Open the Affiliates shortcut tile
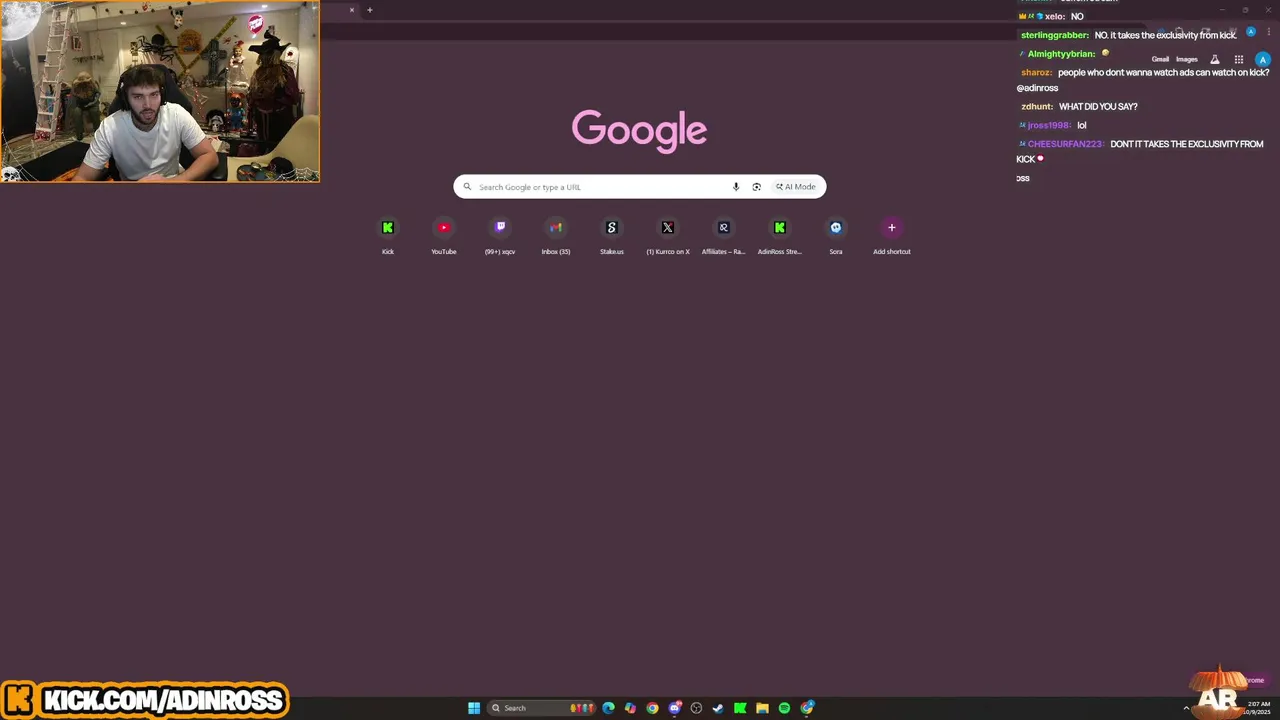Screen dimensions: 1280x720 coord(724,236)
